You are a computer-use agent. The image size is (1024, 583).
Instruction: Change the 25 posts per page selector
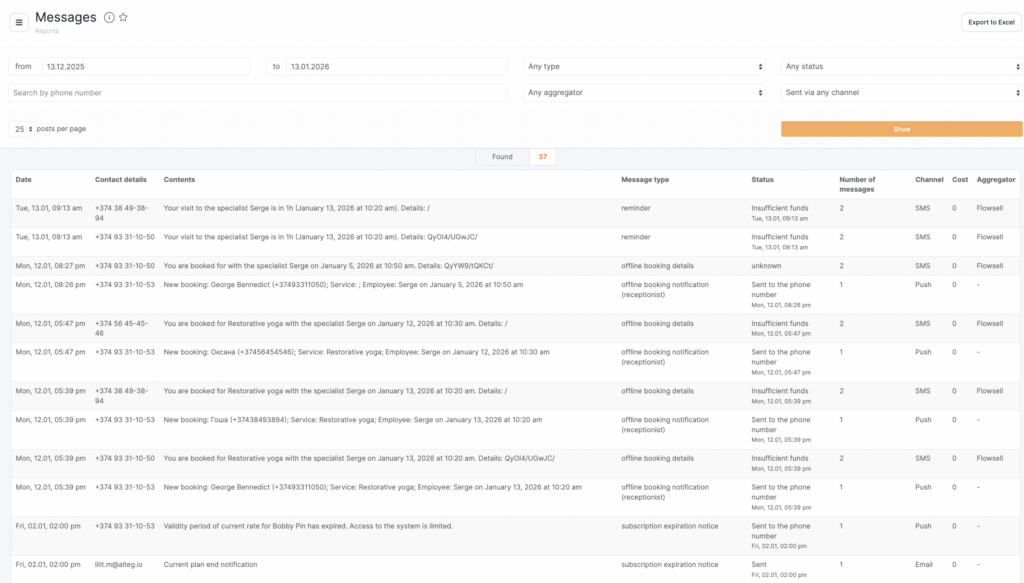22,129
